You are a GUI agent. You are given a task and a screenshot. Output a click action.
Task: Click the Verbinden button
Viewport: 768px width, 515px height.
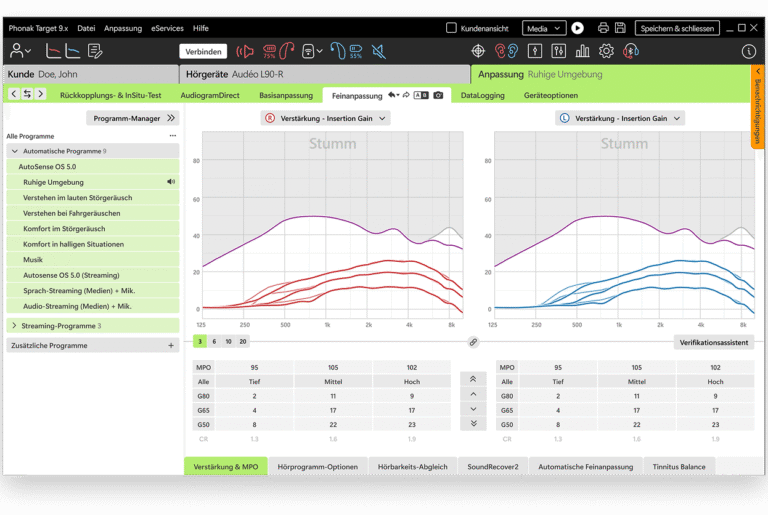tap(203, 51)
